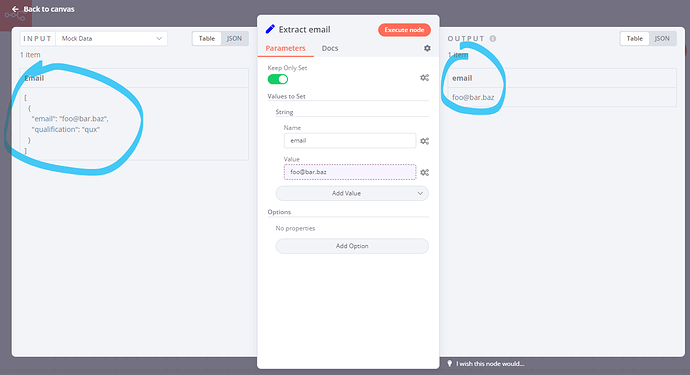This screenshot has width=690, height=375.
Task: Select the Parameters tab
Action: coord(285,48)
